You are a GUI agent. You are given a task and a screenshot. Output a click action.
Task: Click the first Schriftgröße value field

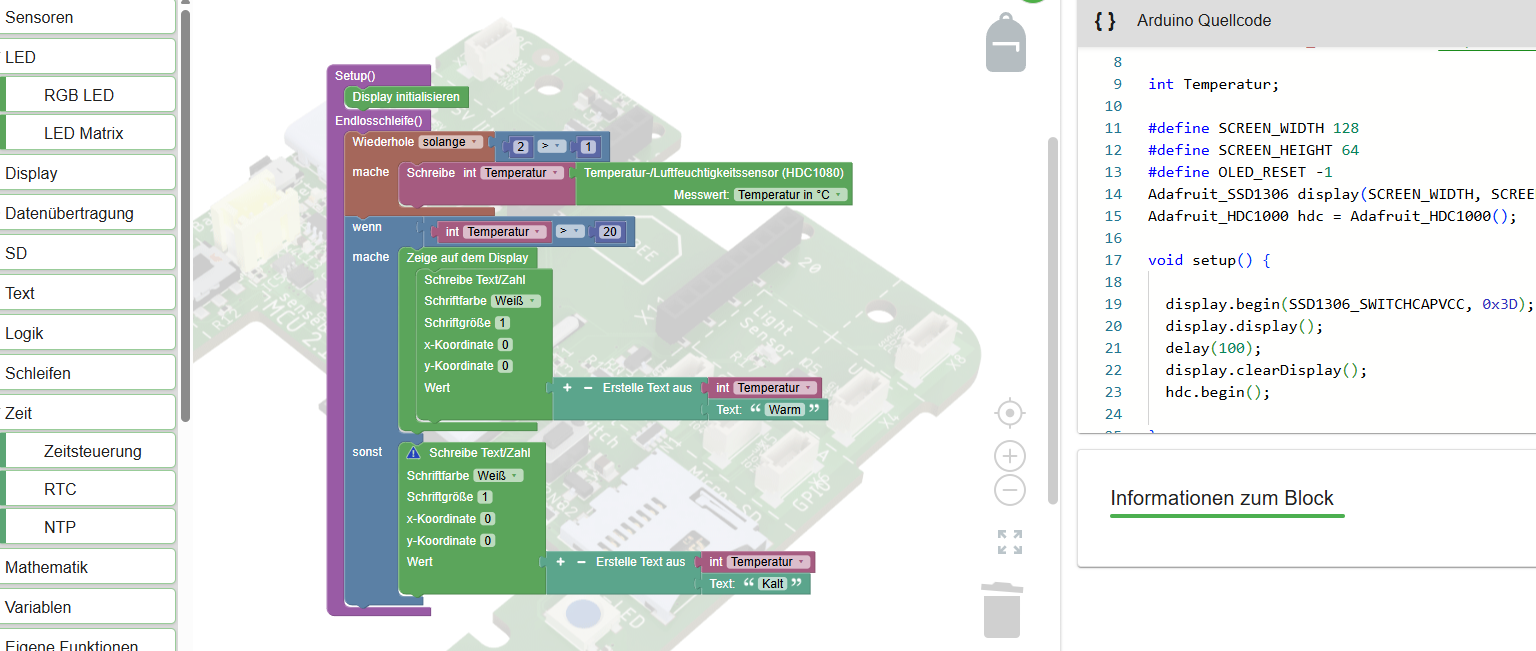502,323
